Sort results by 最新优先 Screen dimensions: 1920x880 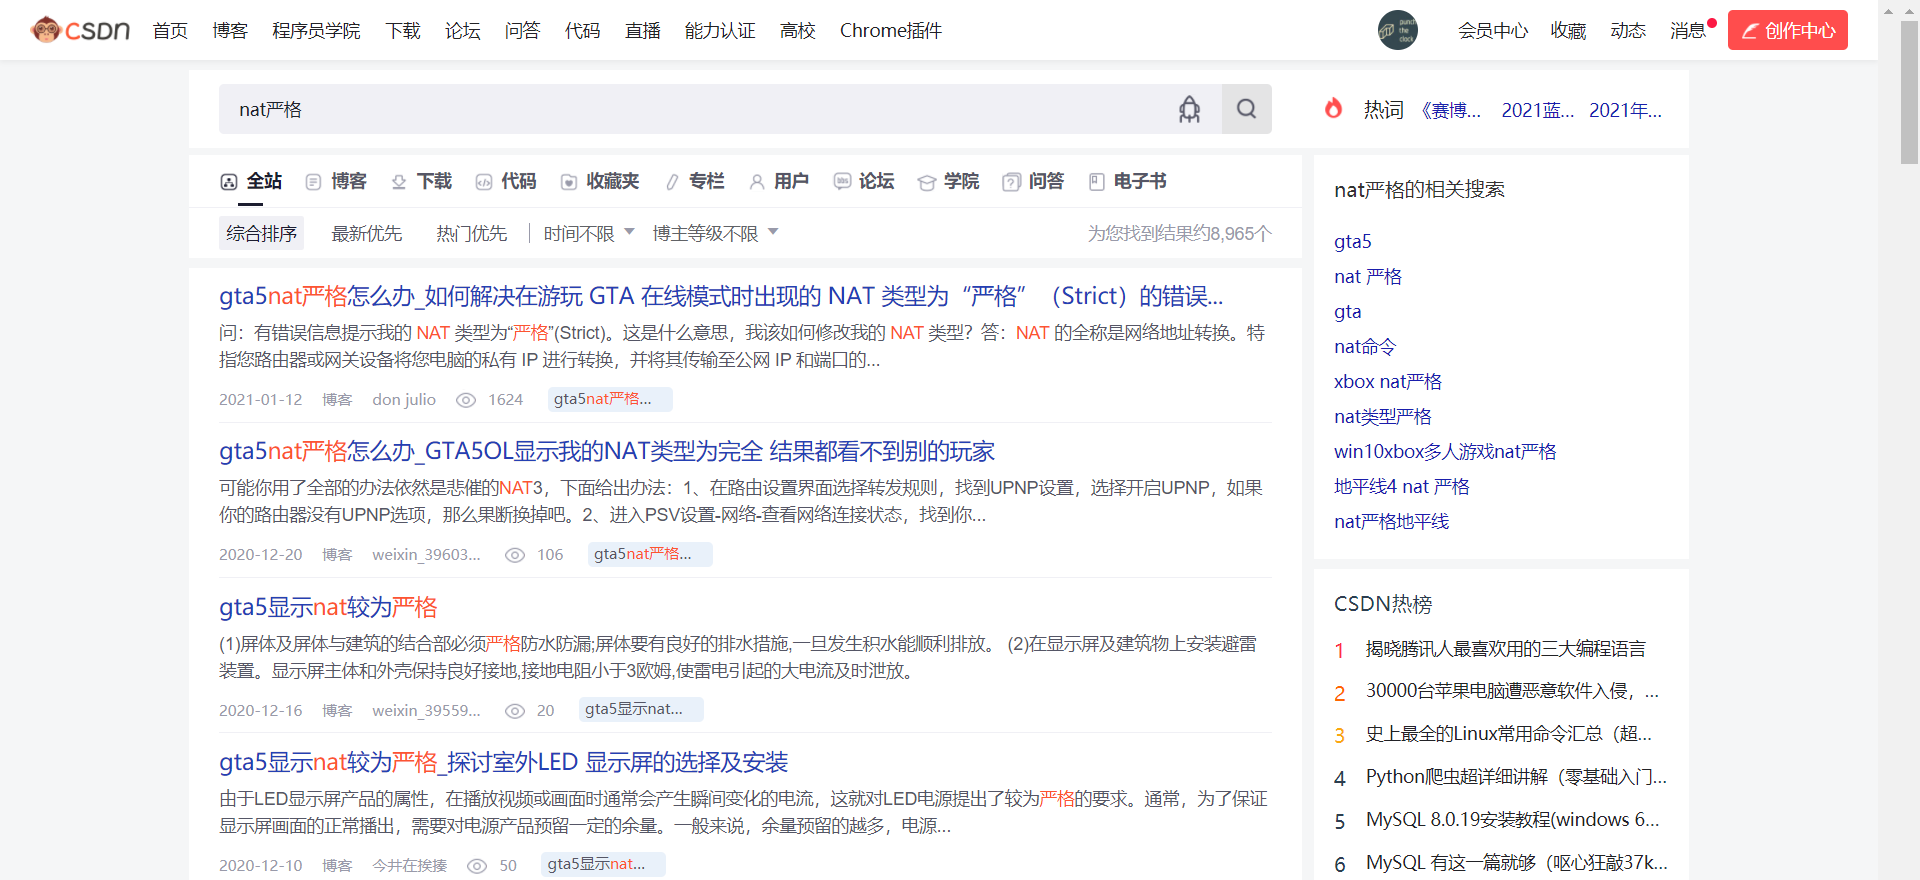click(367, 233)
